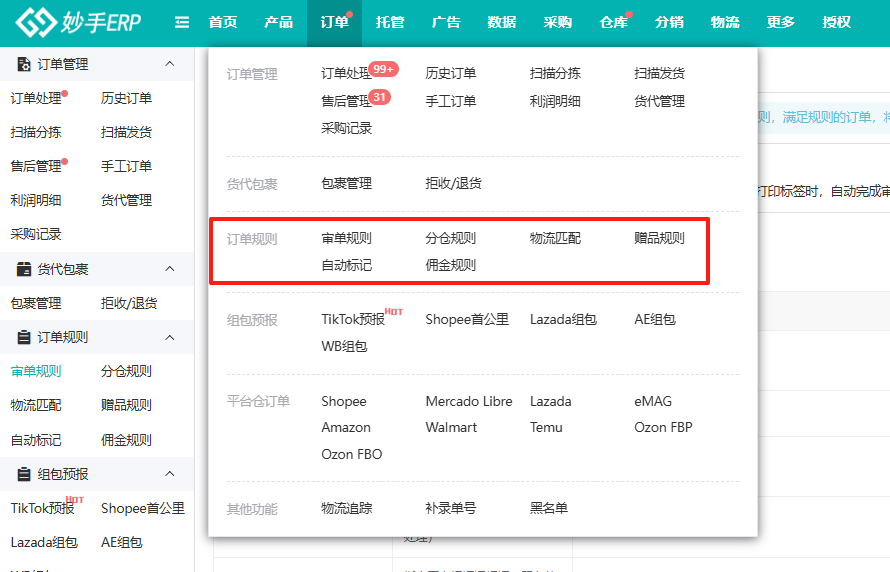Screen dimensions: 890x572
Task: Open Ozon FBO platform warehouse orders
Action: pyautogui.click(x=352, y=454)
